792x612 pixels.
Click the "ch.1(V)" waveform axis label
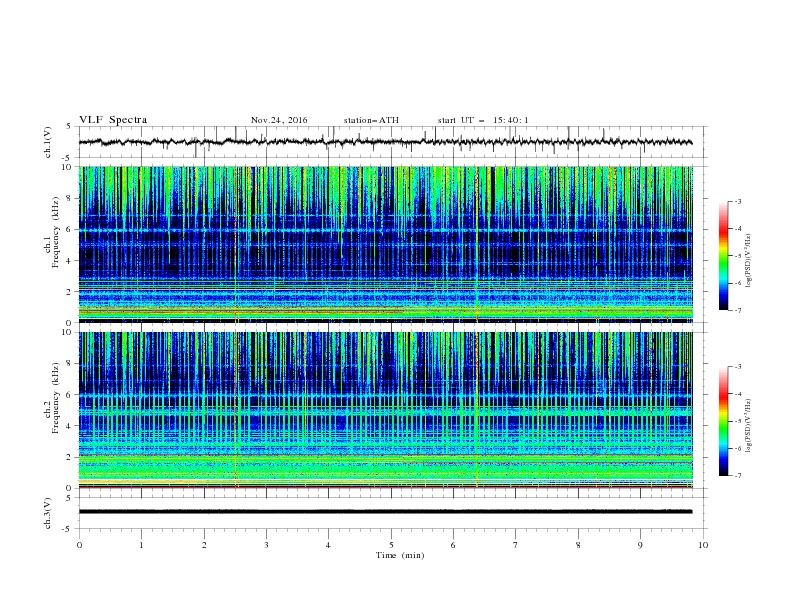point(48,142)
